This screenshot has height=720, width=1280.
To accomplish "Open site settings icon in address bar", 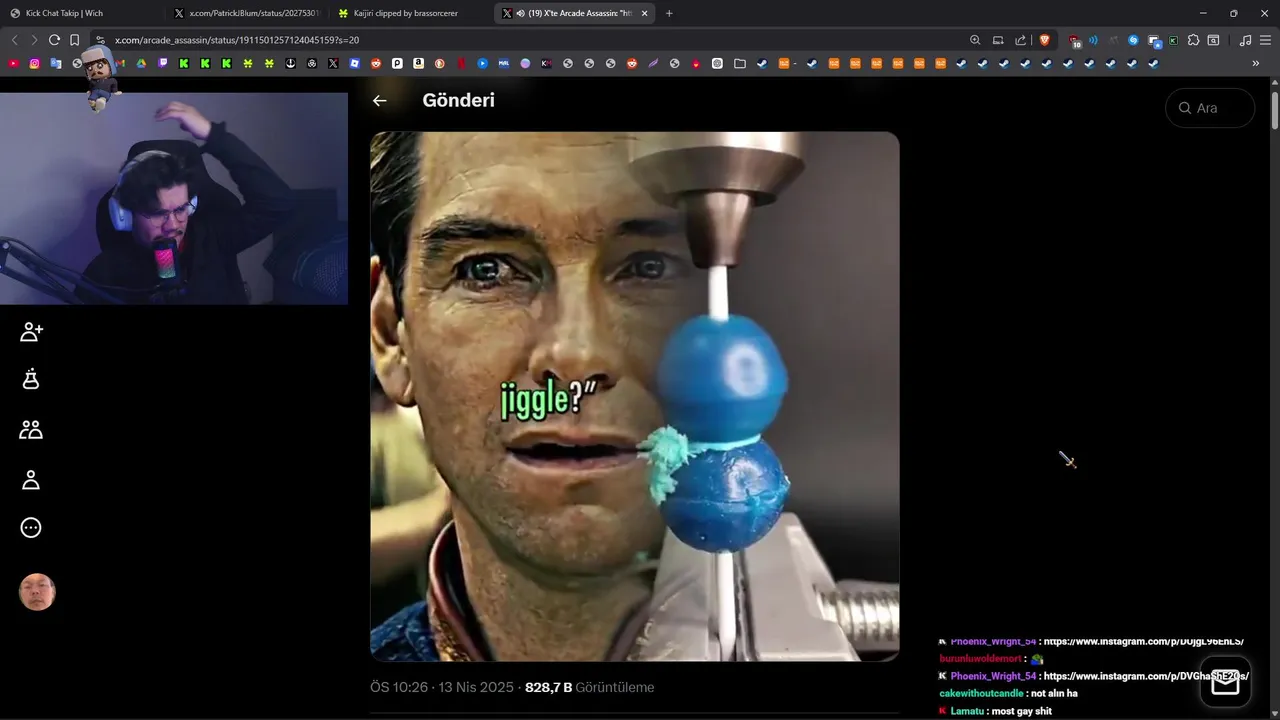I will pyautogui.click(x=100, y=40).
